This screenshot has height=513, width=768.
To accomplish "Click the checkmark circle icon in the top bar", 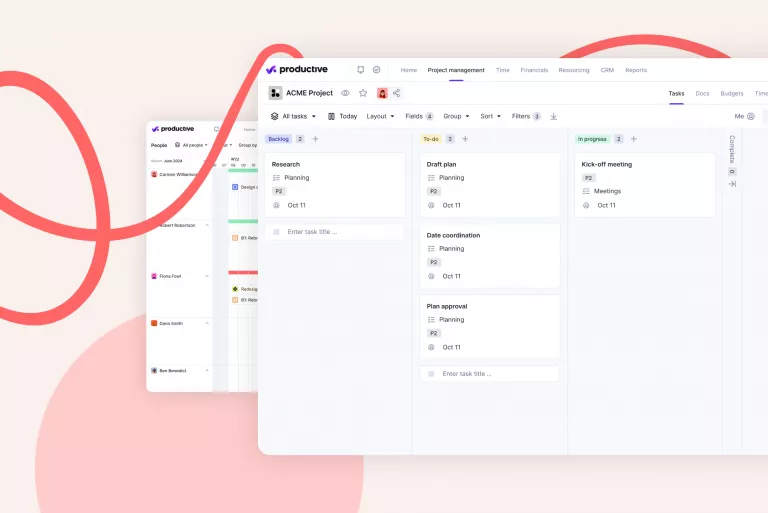I will pos(377,70).
